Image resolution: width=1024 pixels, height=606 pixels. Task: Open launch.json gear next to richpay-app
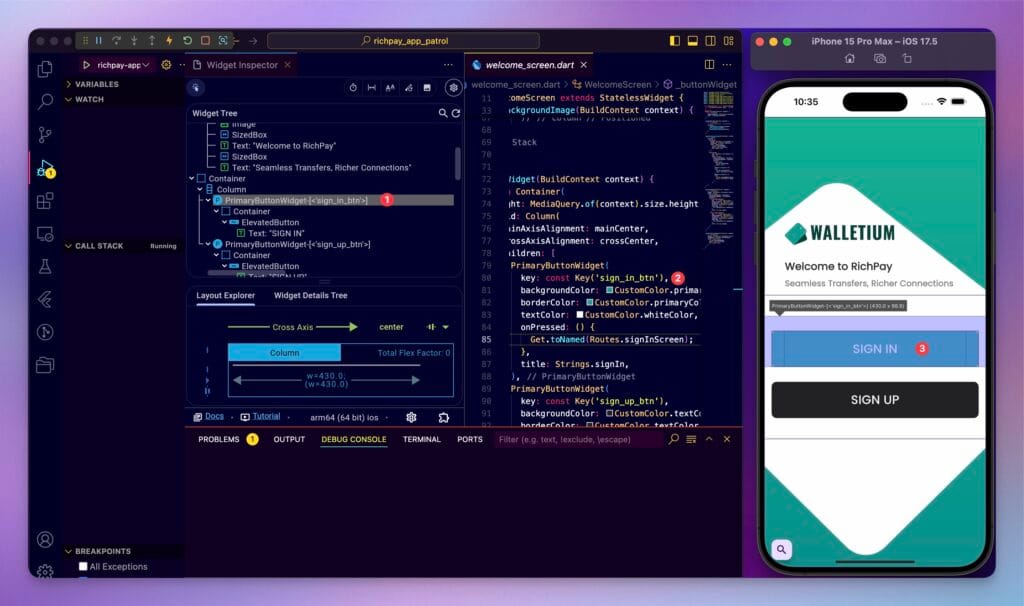(166, 65)
